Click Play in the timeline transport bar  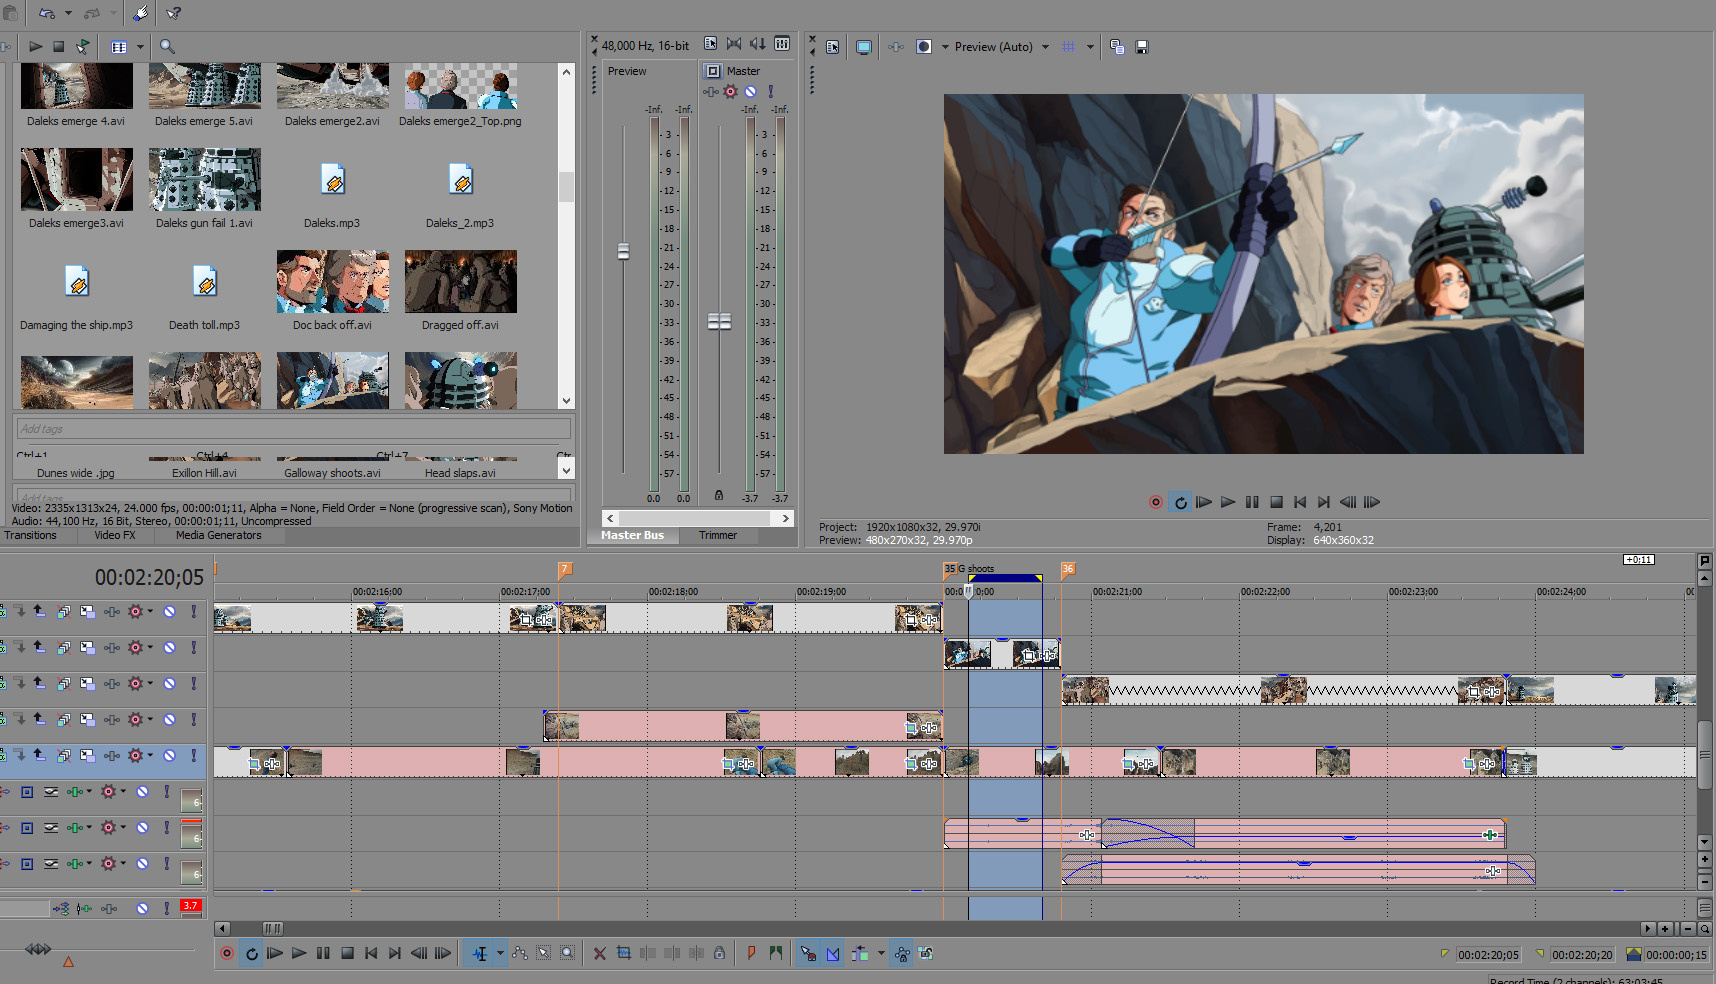[x=299, y=954]
